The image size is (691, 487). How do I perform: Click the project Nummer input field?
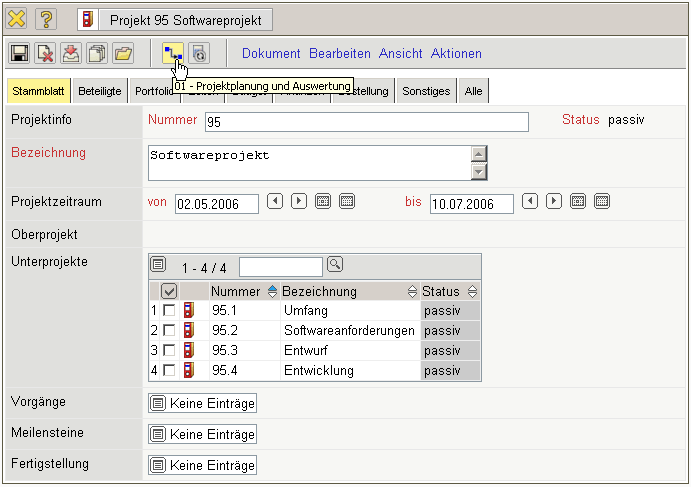pos(366,122)
